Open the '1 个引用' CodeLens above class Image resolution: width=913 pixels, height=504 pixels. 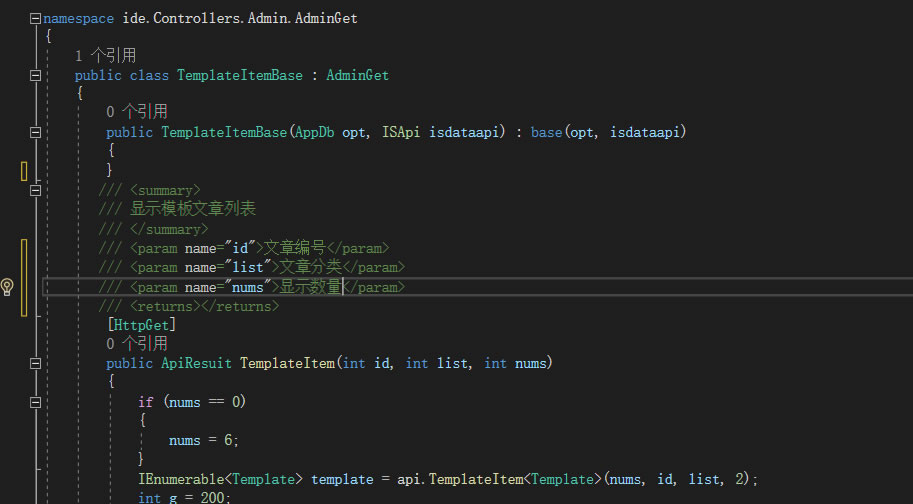[105, 56]
